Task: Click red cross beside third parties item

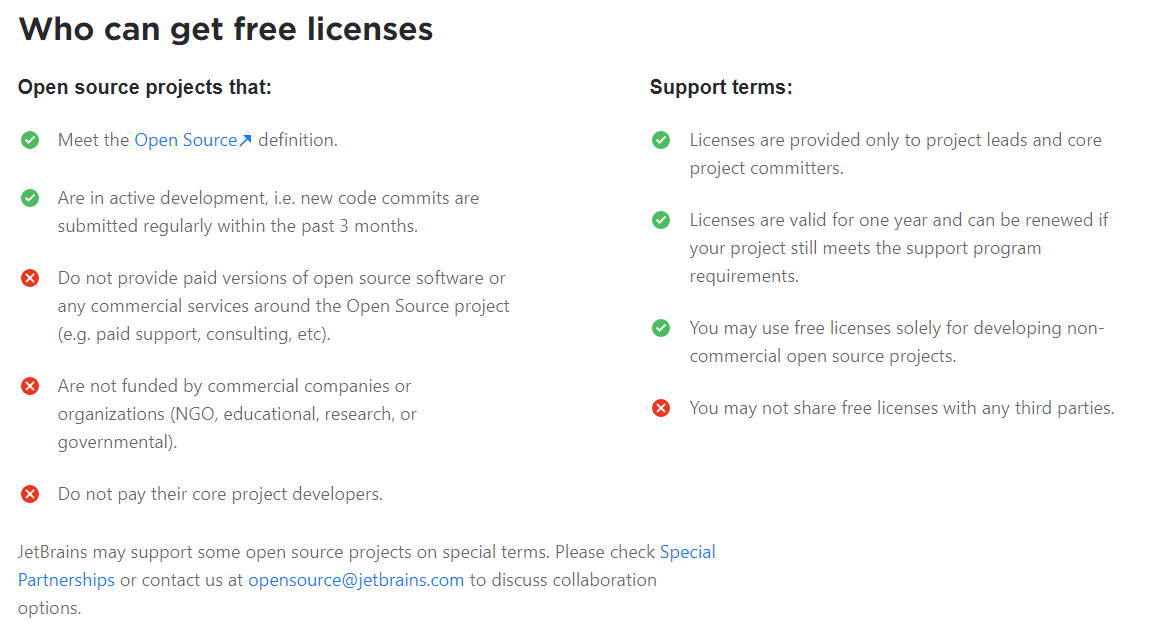Action: pyautogui.click(x=661, y=408)
